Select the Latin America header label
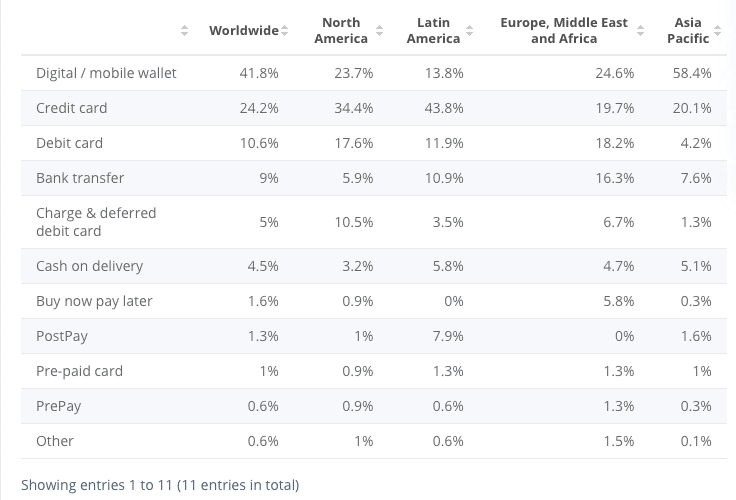Image resolution: width=736 pixels, height=500 pixels. [433, 31]
